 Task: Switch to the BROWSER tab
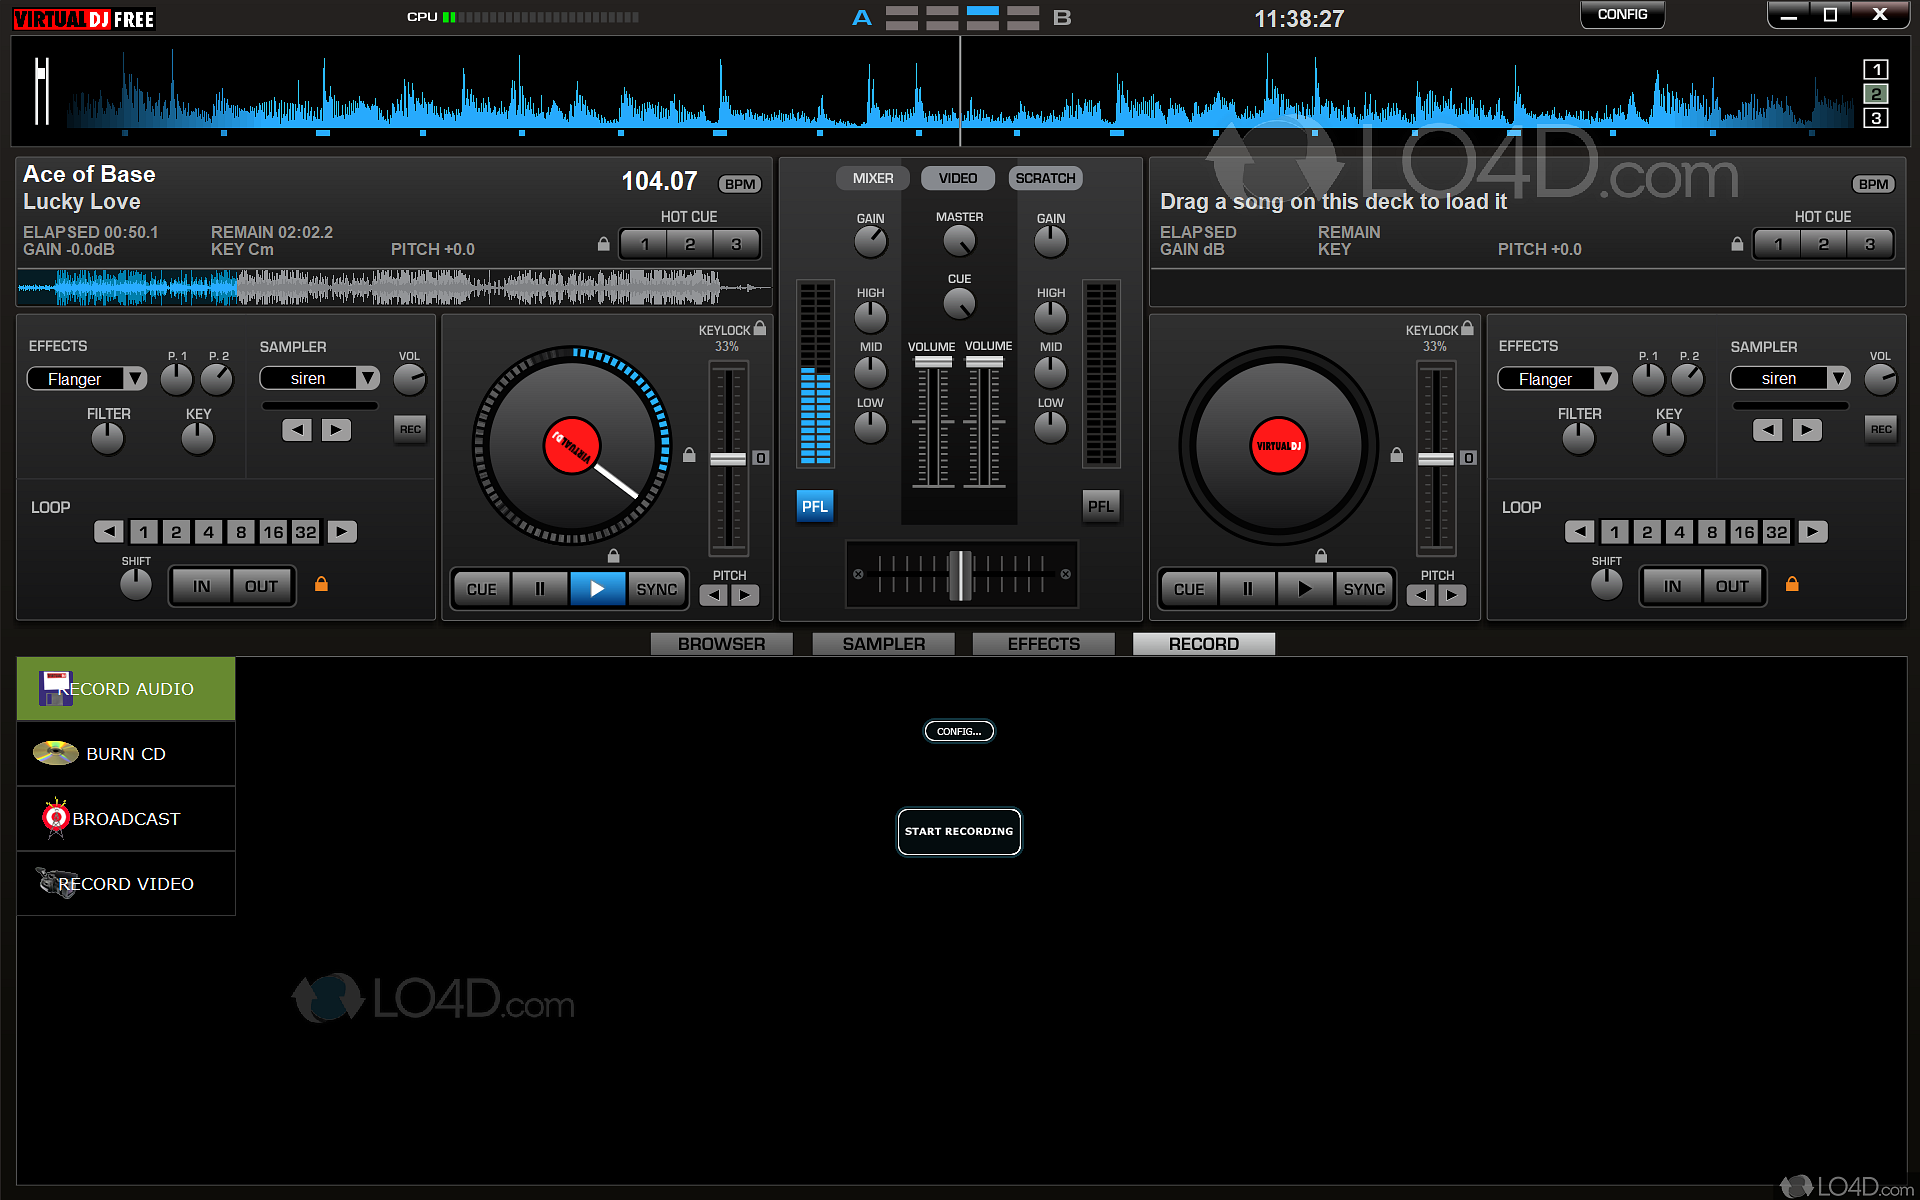[x=721, y=644]
